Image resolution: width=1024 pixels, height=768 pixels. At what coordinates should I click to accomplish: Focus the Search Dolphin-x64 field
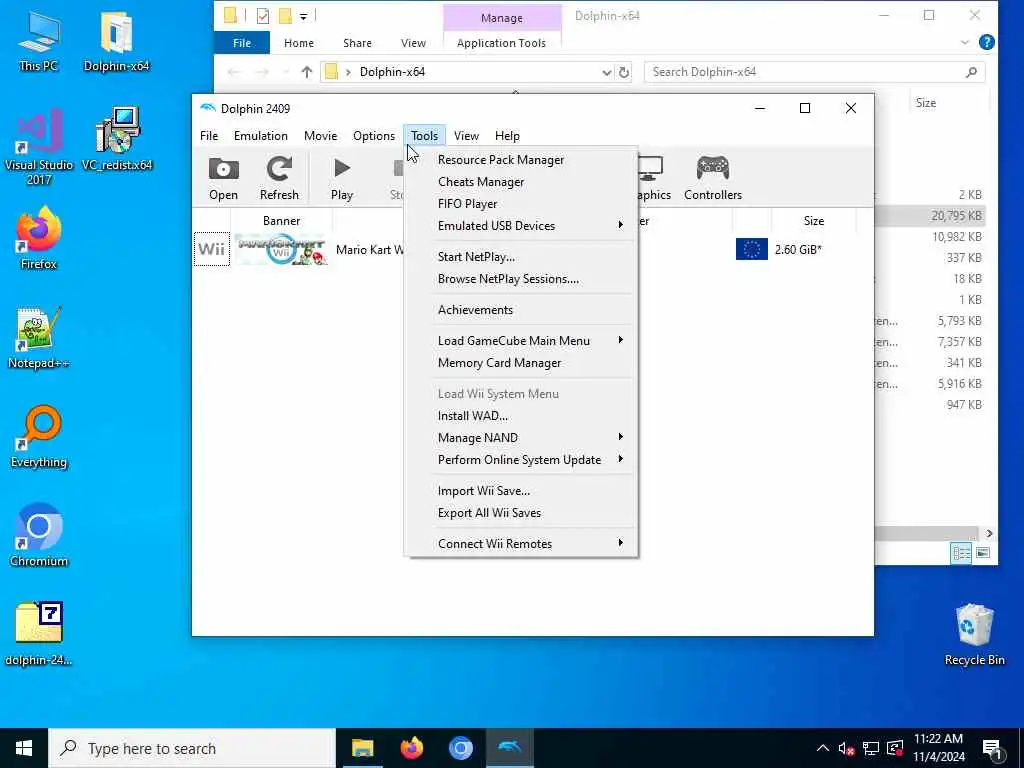(x=814, y=72)
